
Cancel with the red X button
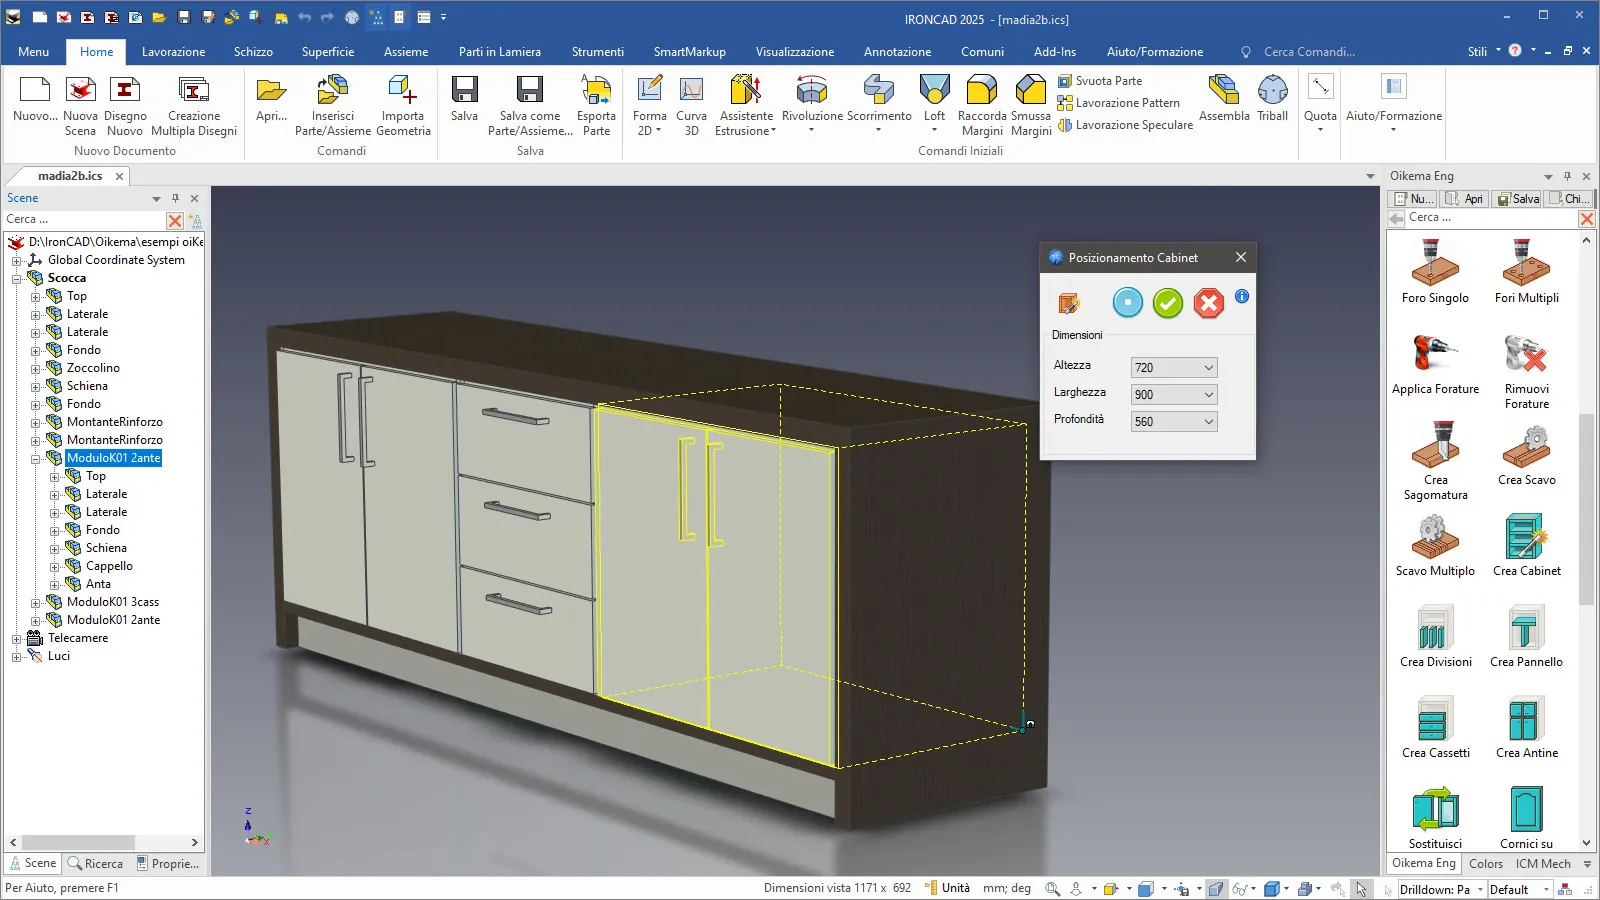pos(1208,303)
